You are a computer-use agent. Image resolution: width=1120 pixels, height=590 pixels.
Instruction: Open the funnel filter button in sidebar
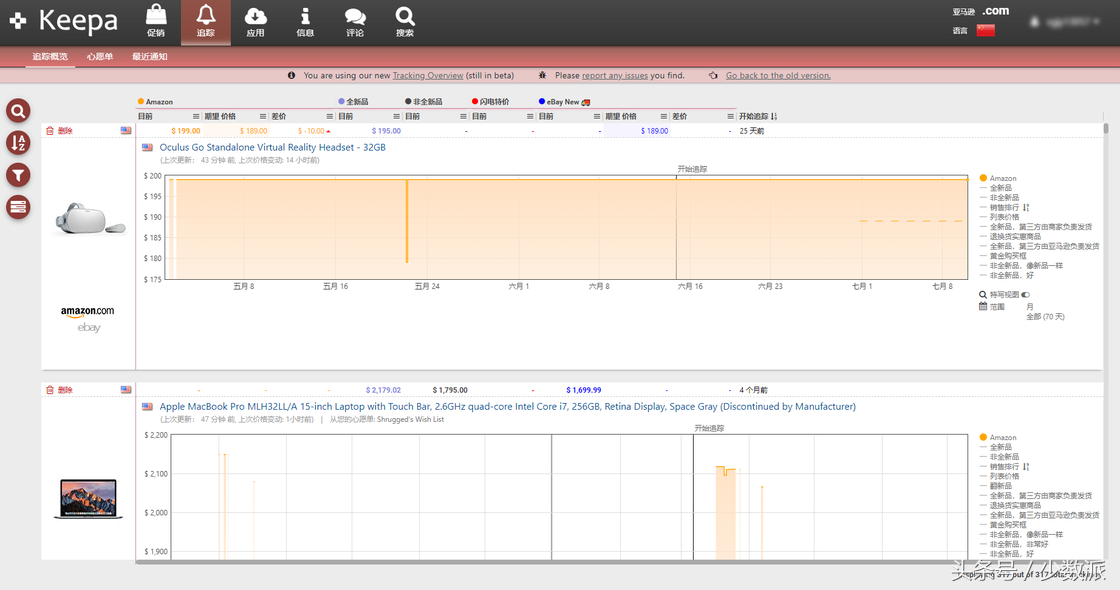pos(18,175)
